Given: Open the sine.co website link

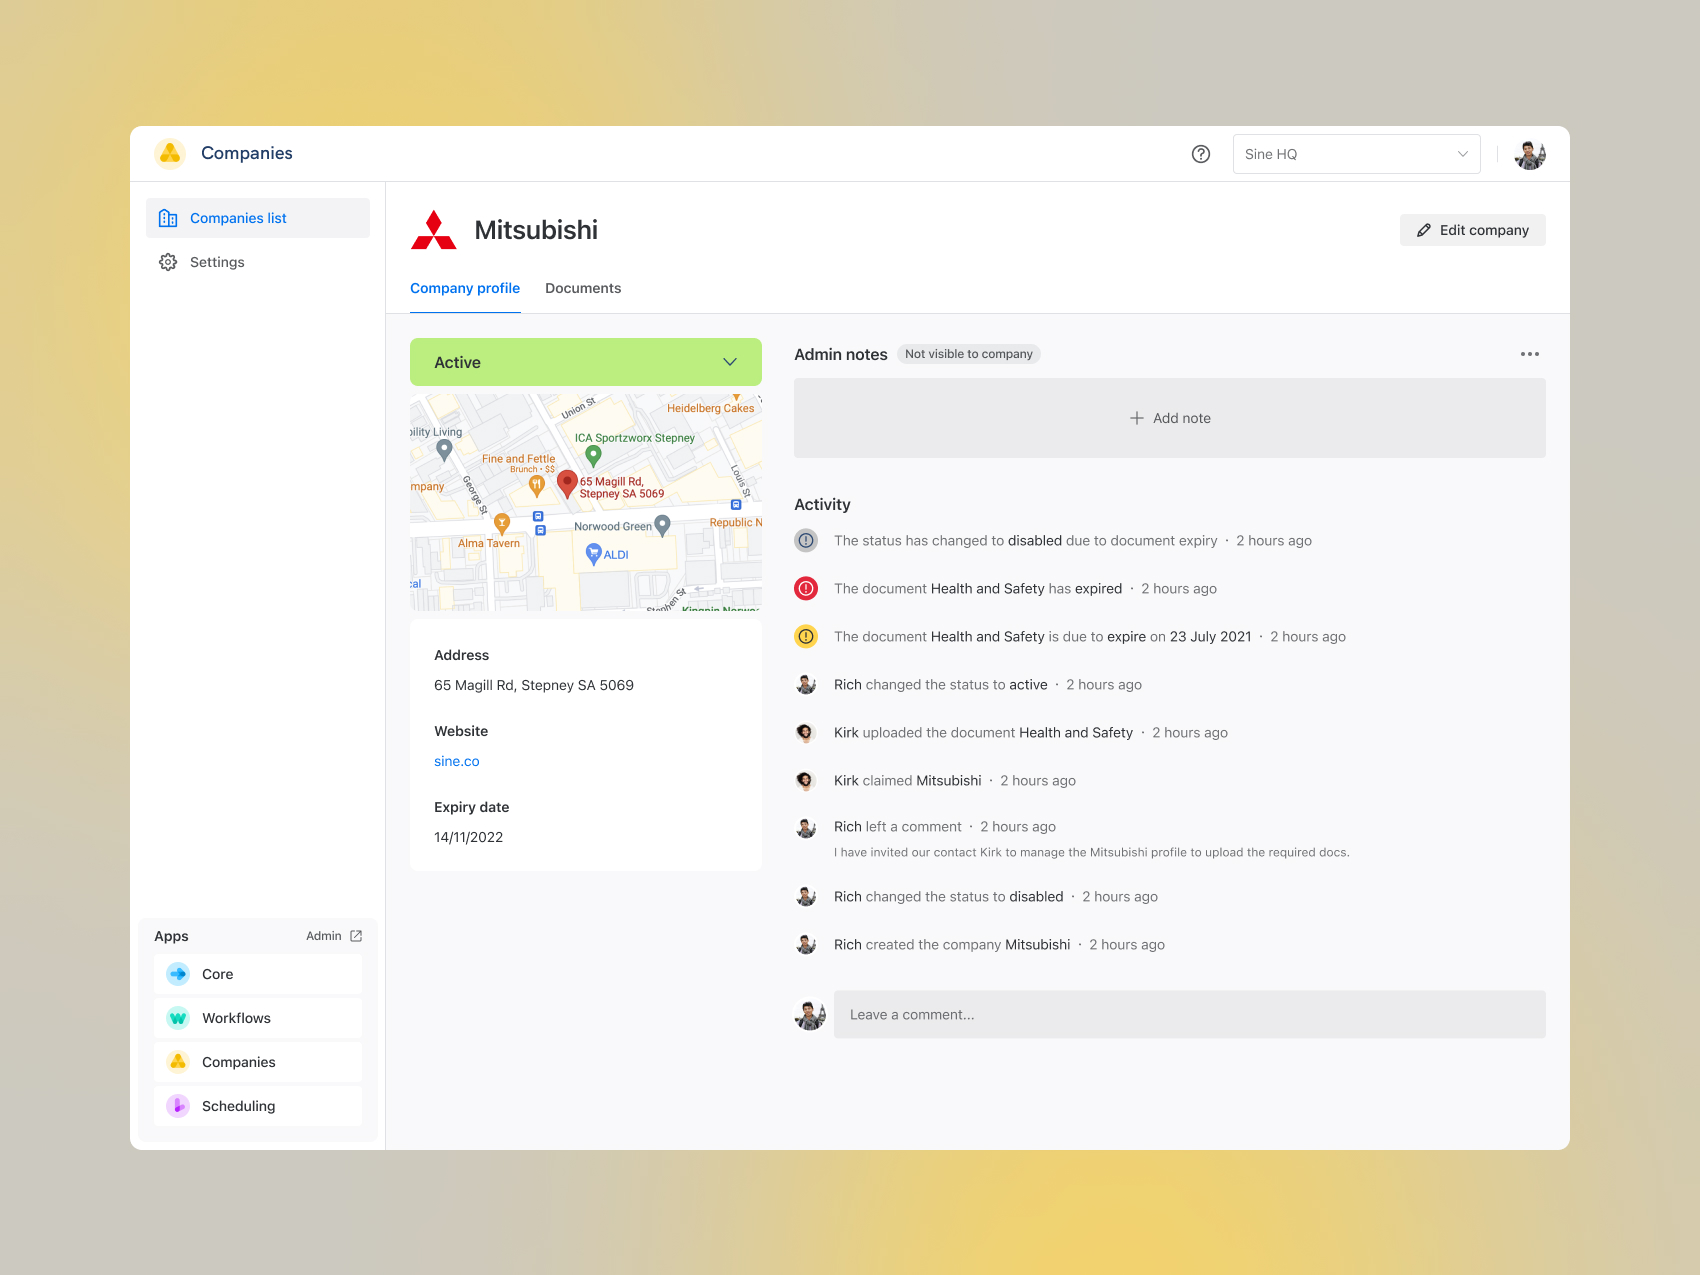Looking at the screenshot, I should click(x=456, y=760).
